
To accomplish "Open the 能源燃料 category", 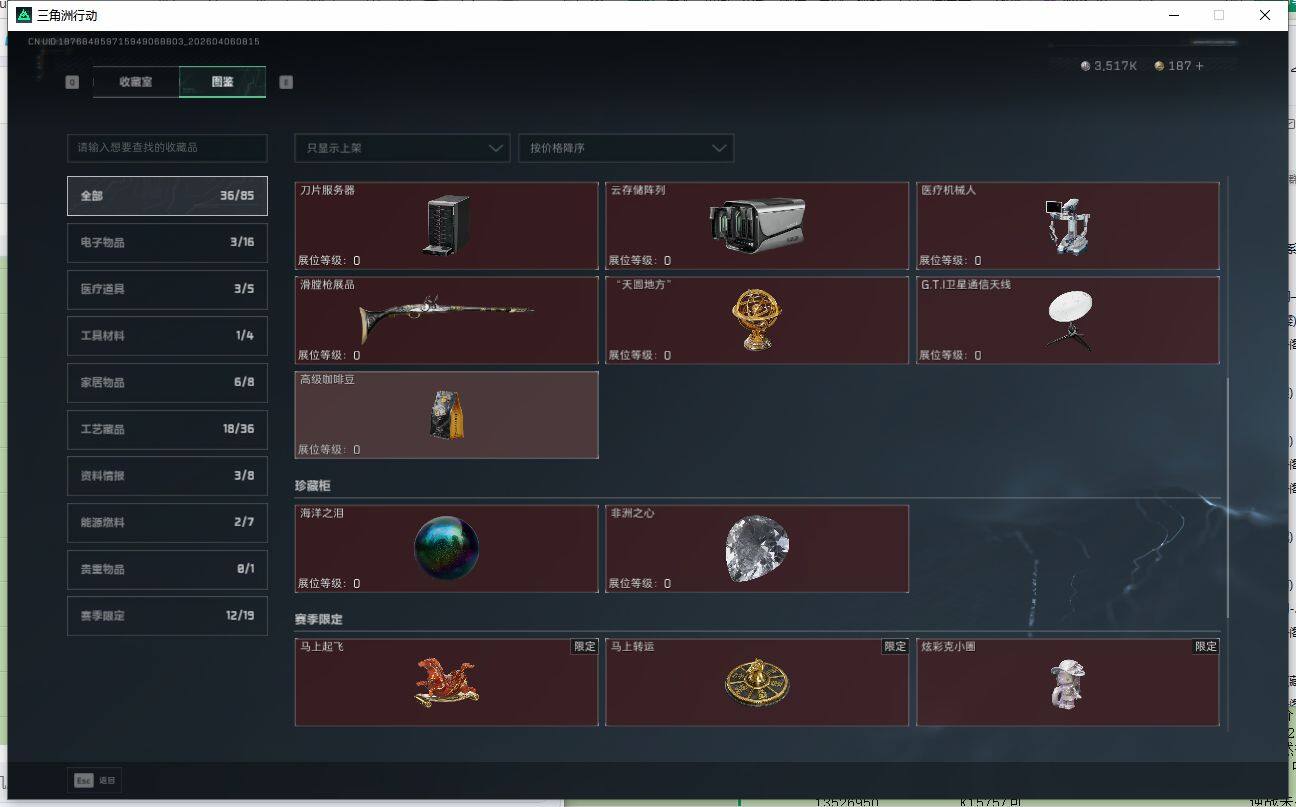I will pyautogui.click(x=167, y=522).
